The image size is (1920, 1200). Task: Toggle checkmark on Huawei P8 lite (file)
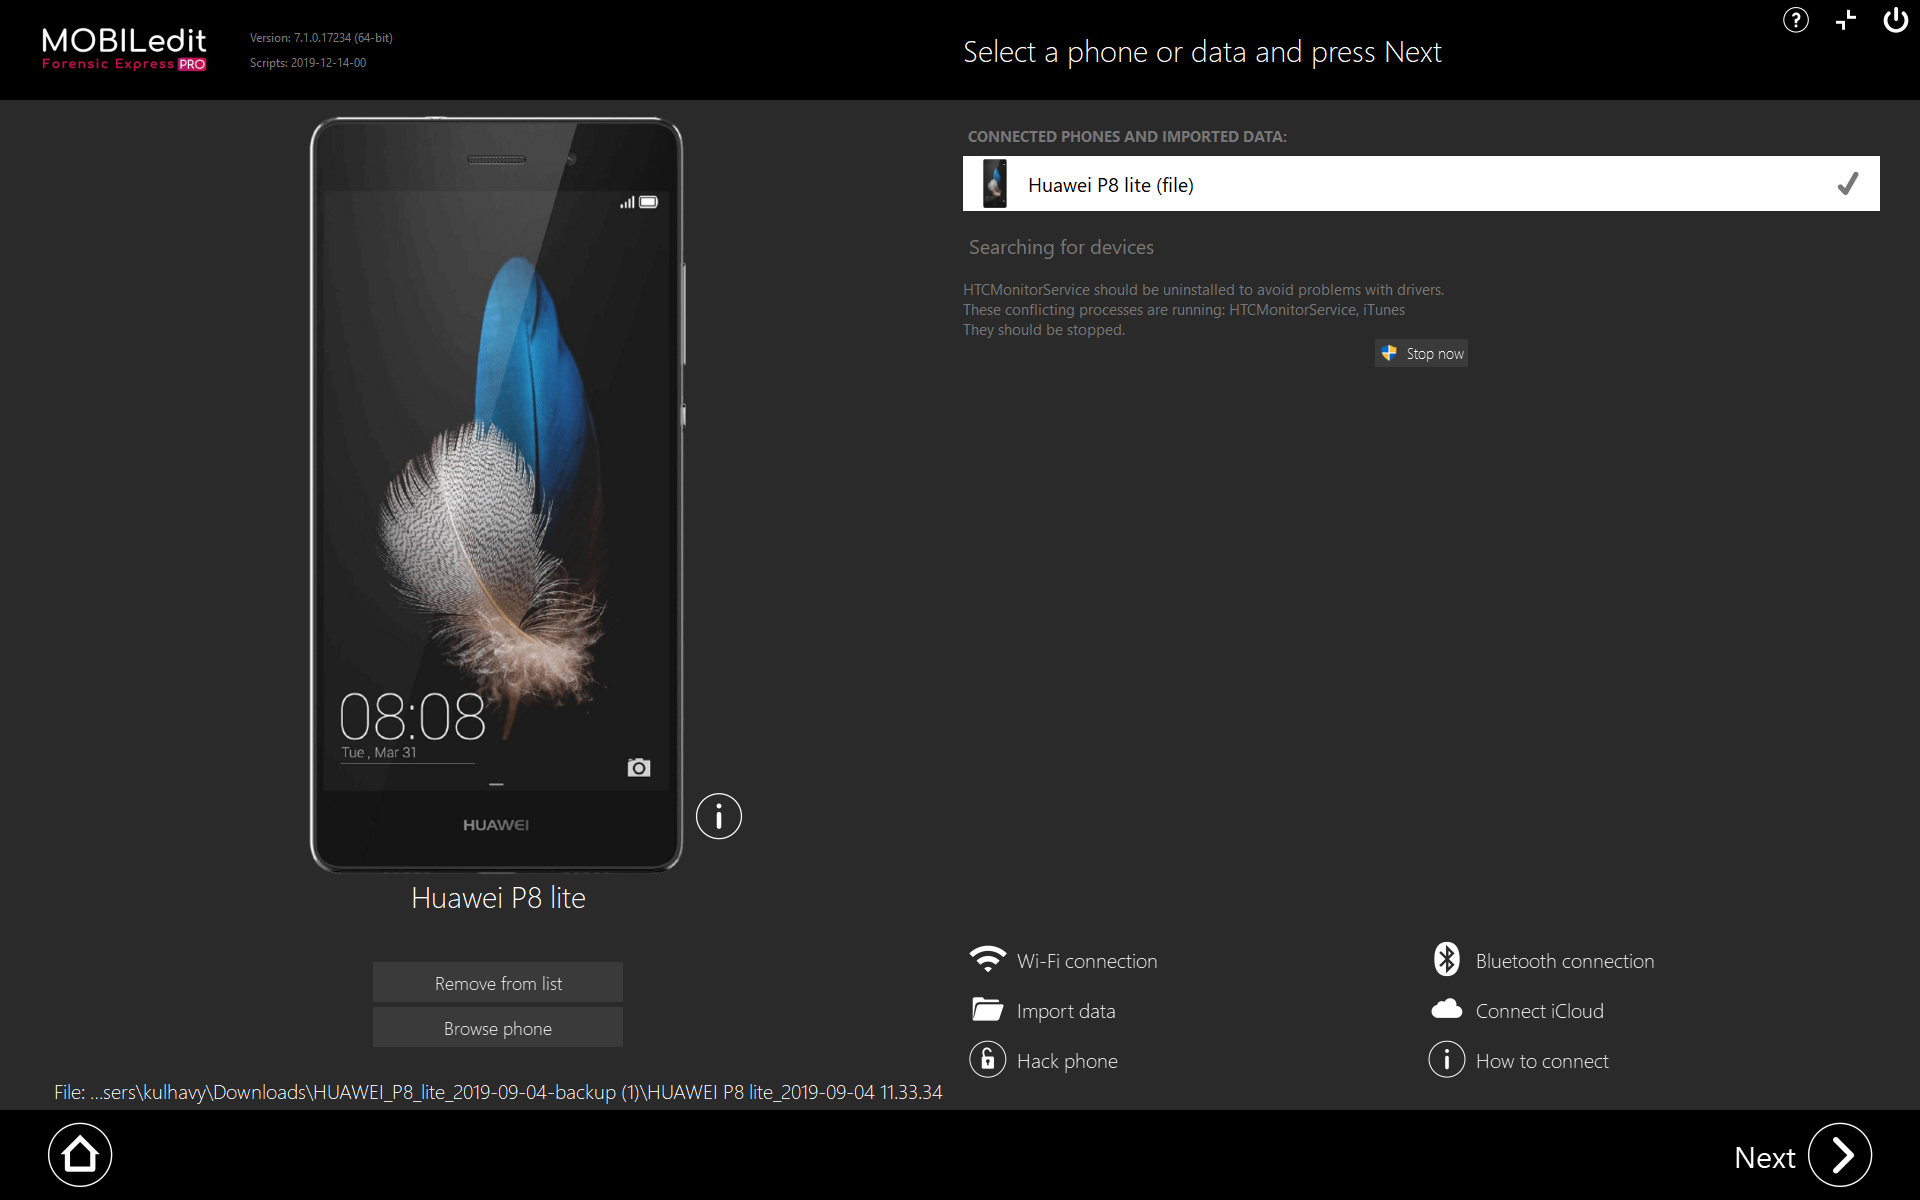click(x=1847, y=184)
